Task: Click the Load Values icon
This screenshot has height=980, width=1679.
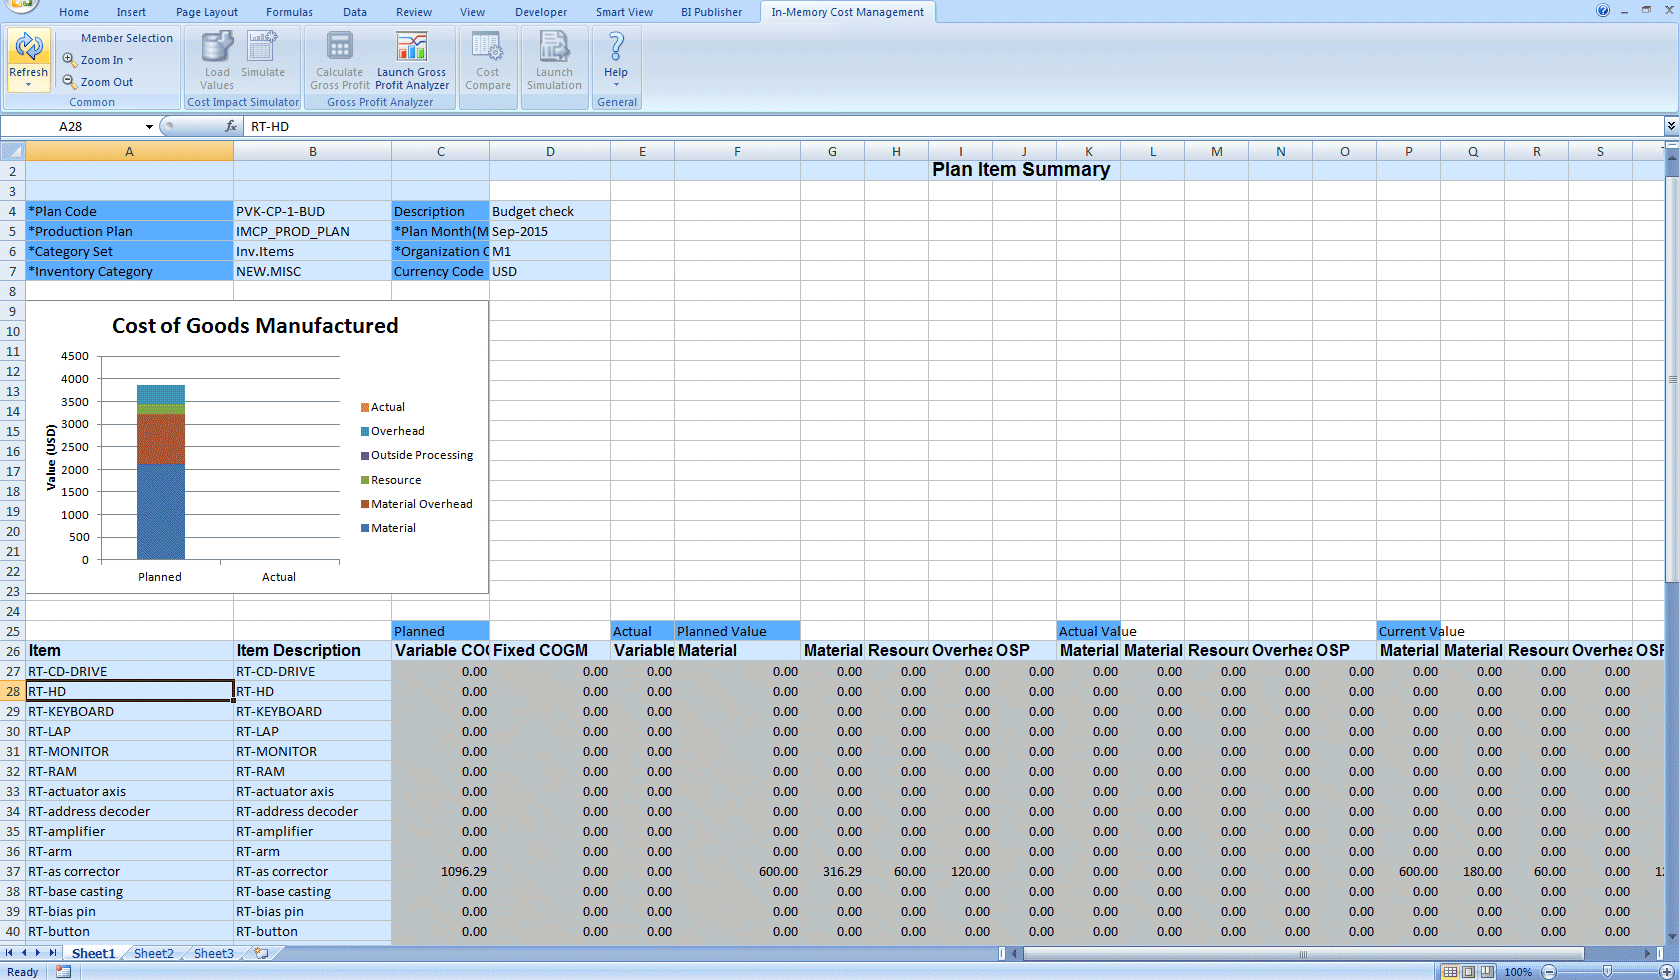Action: 217,47
